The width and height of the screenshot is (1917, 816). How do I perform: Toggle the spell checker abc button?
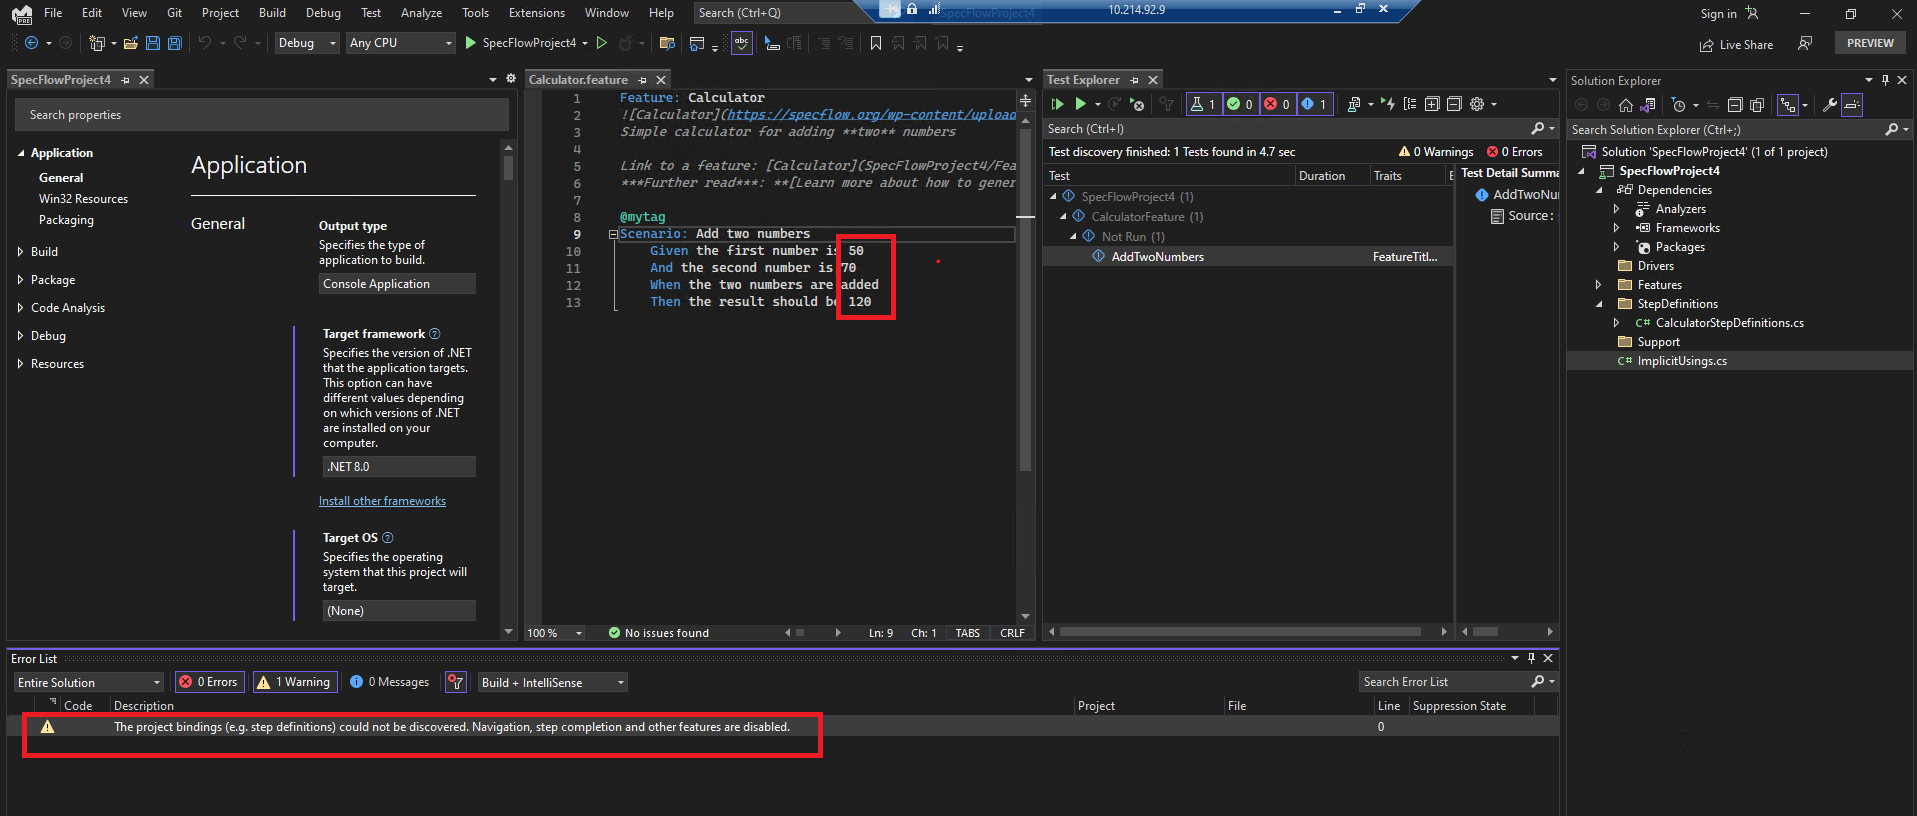tap(741, 43)
